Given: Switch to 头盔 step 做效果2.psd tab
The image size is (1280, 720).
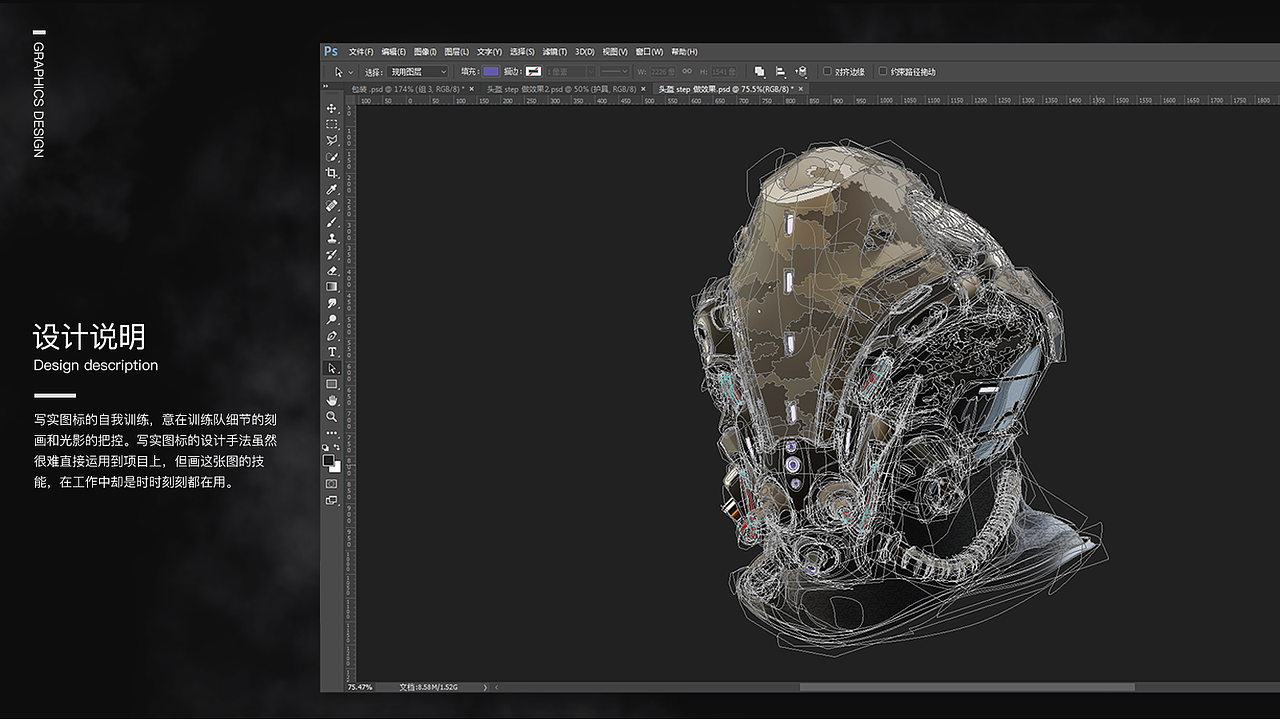Looking at the screenshot, I should (x=562, y=88).
